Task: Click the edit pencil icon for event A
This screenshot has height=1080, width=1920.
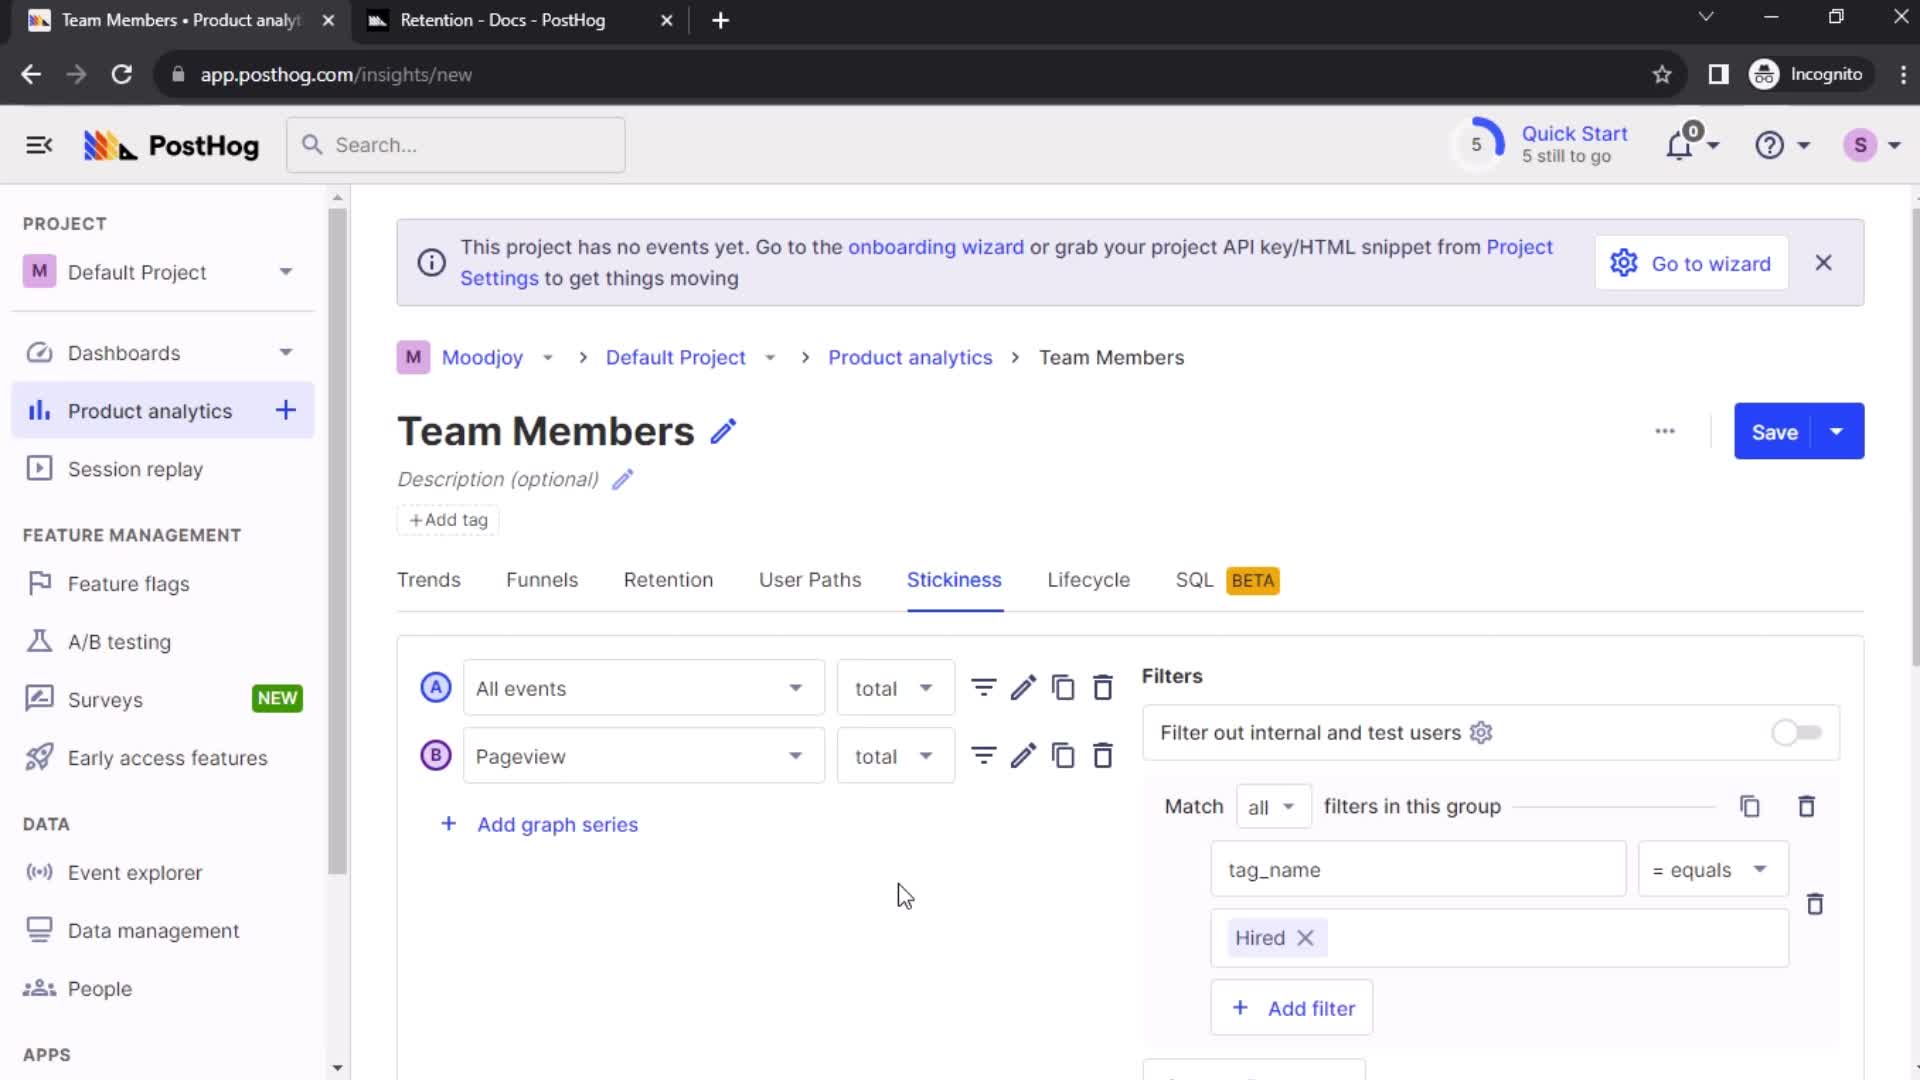Action: 1022,688
